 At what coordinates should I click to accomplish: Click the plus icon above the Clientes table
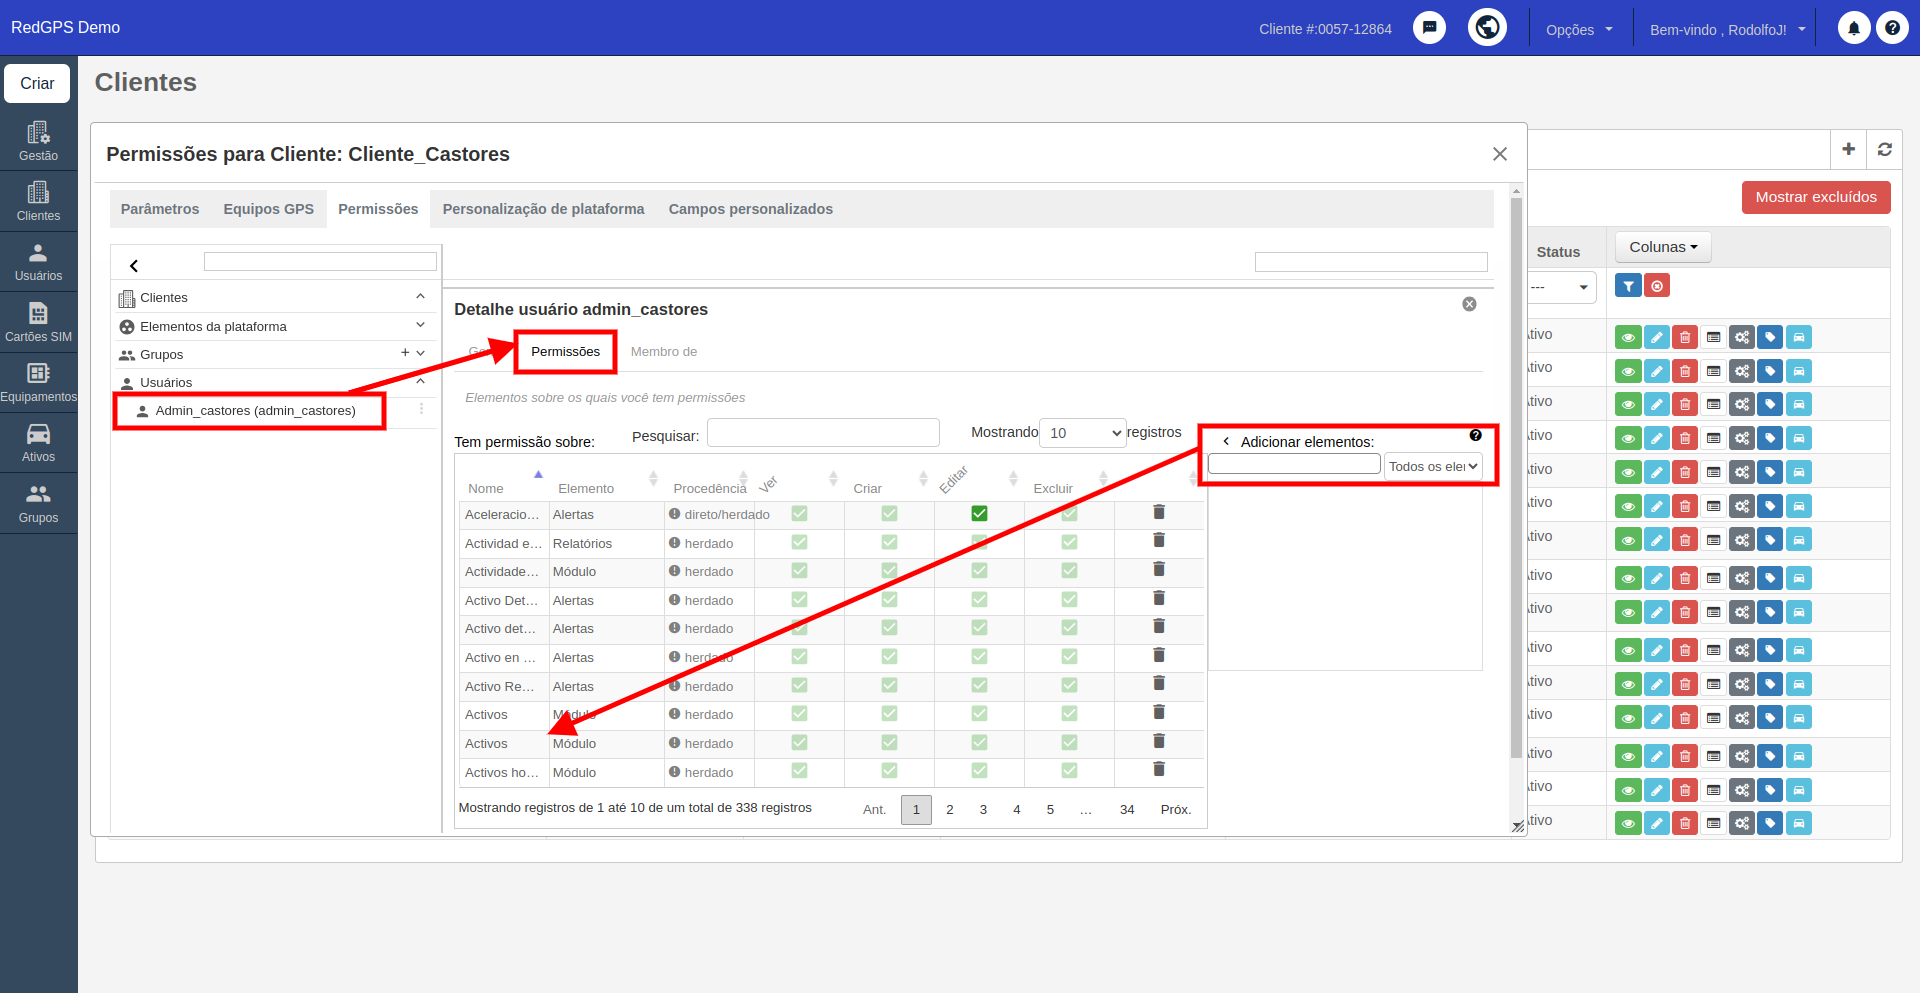click(x=1848, y=149)
